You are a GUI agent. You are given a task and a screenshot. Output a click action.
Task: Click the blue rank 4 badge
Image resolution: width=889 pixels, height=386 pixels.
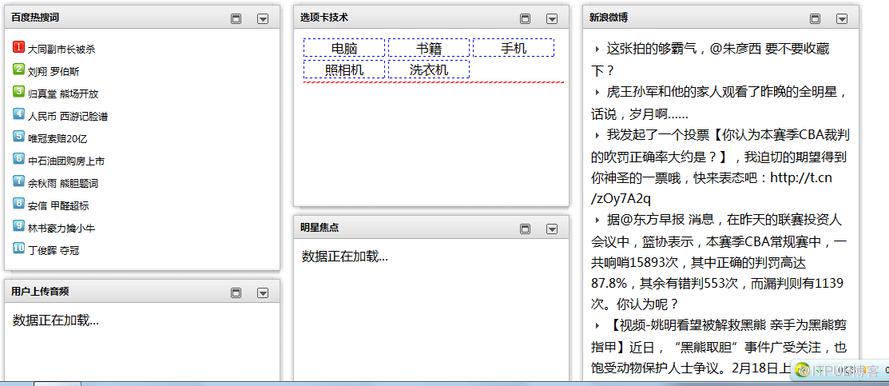click(x=19, y=114)
